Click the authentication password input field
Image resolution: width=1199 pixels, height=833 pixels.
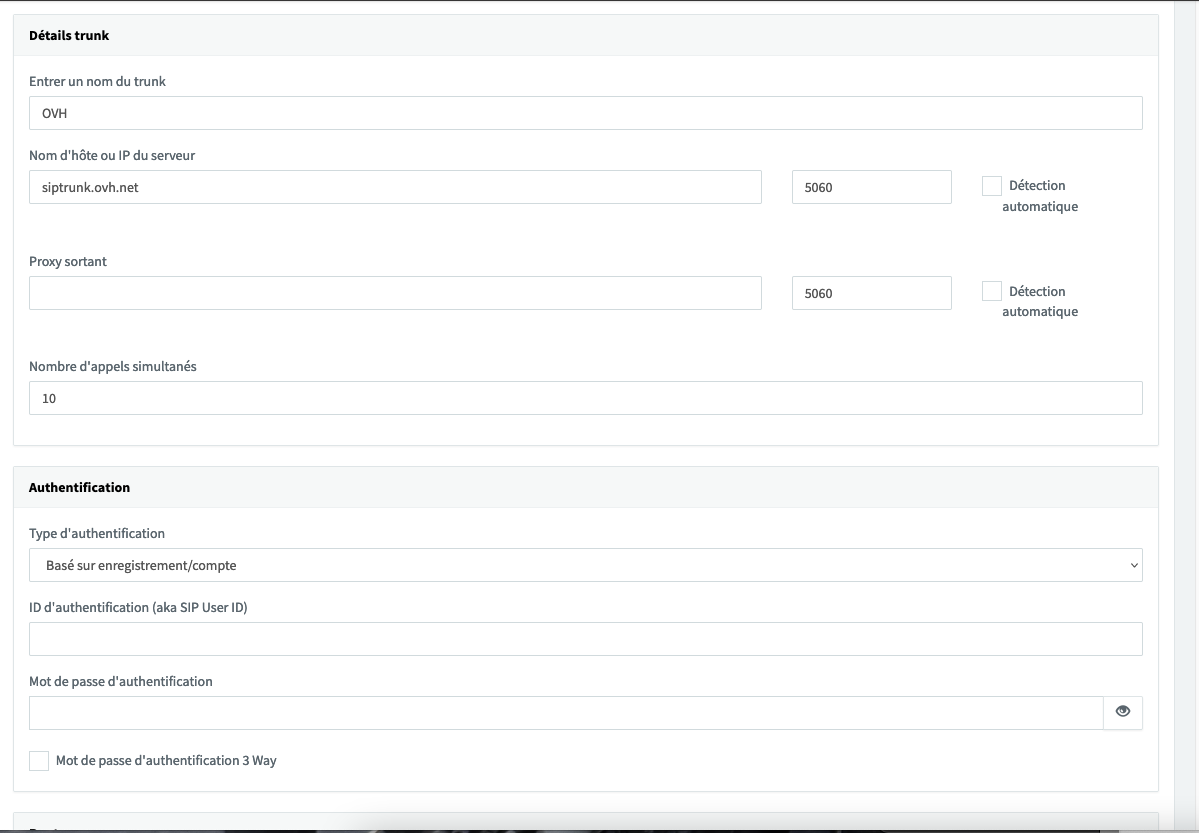(x=565, y=713)
